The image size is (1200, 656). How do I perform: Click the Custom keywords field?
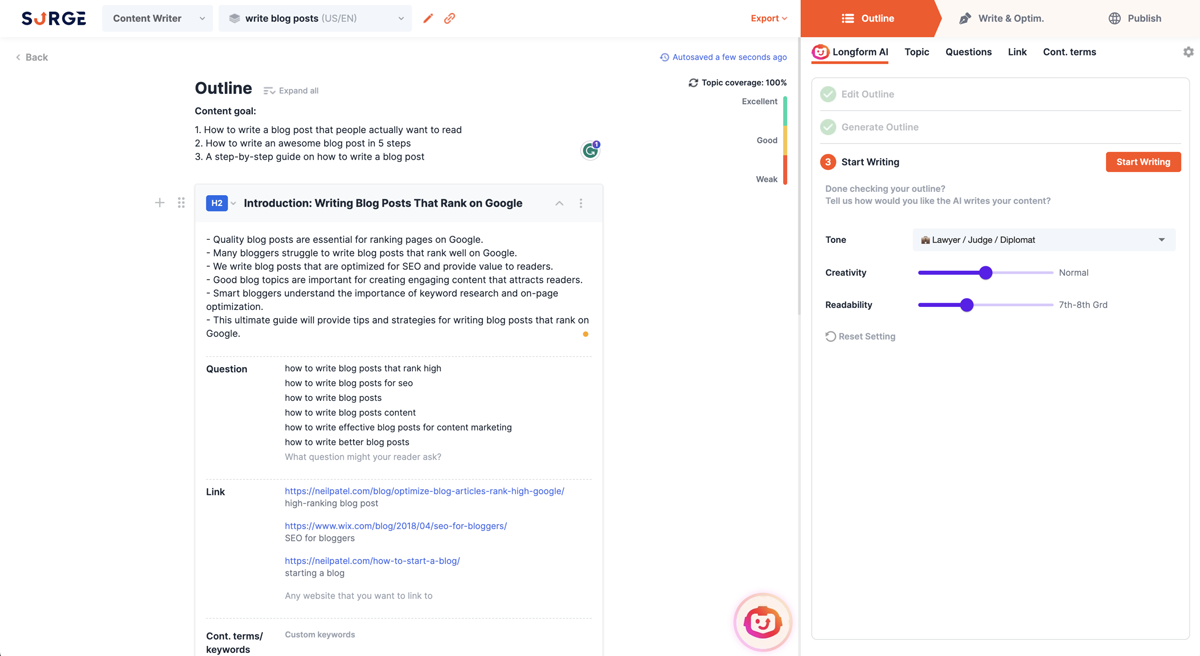[320, 635]
